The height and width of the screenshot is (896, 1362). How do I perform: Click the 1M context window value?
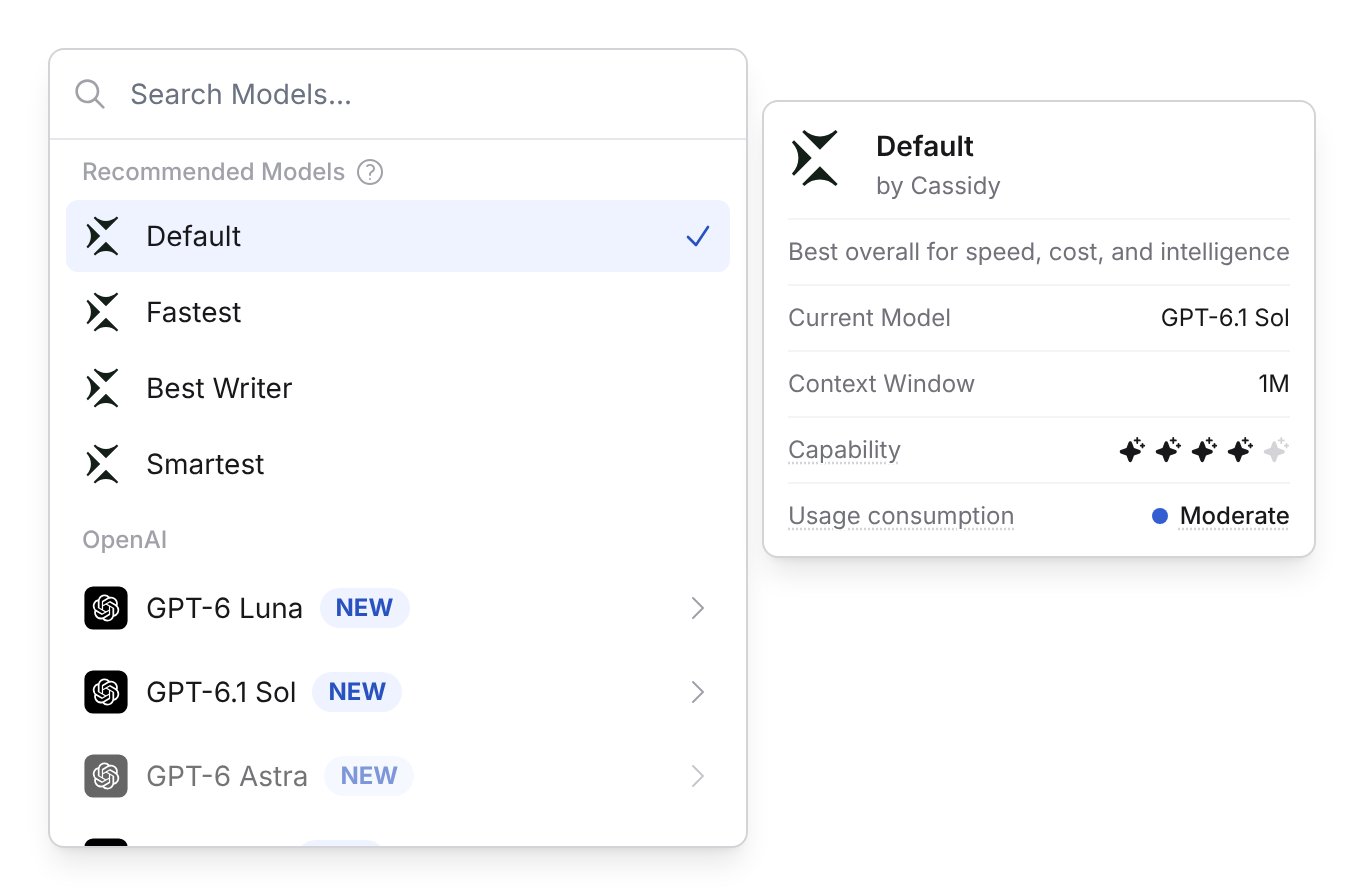pyautogui.click(x=1274, y=384)
